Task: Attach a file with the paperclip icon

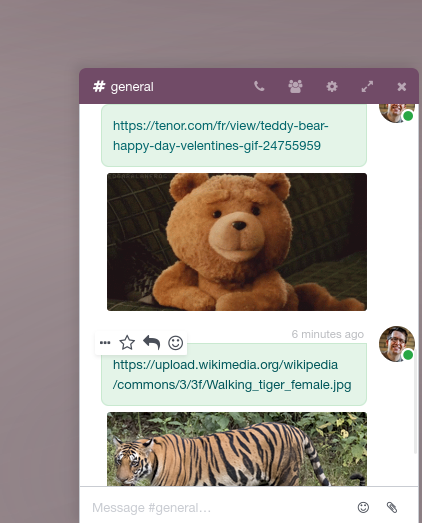Action: pos(392,507)
